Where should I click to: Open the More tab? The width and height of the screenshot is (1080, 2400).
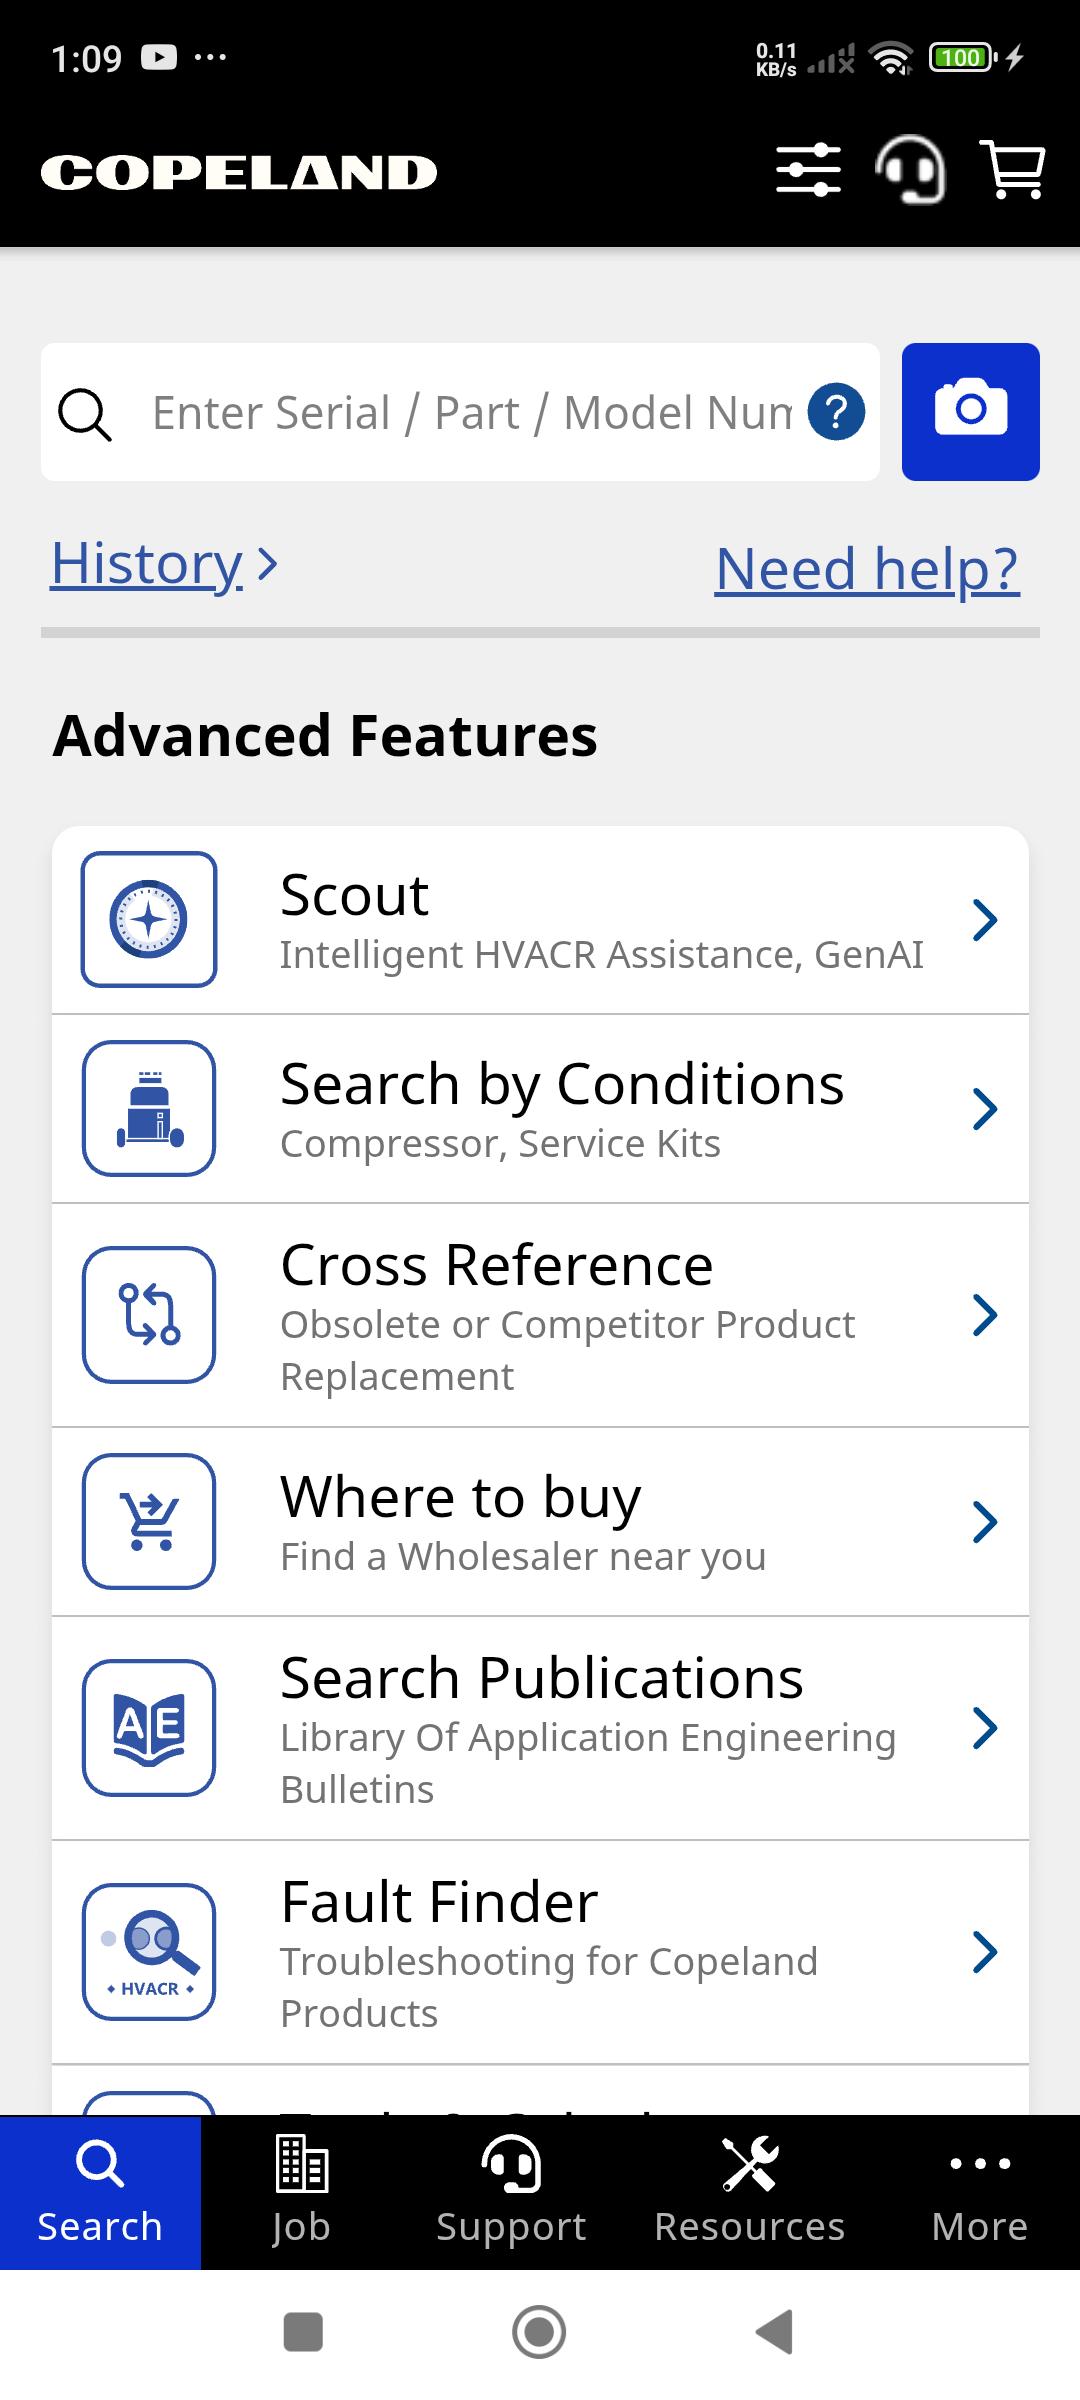pos(980,2193)
